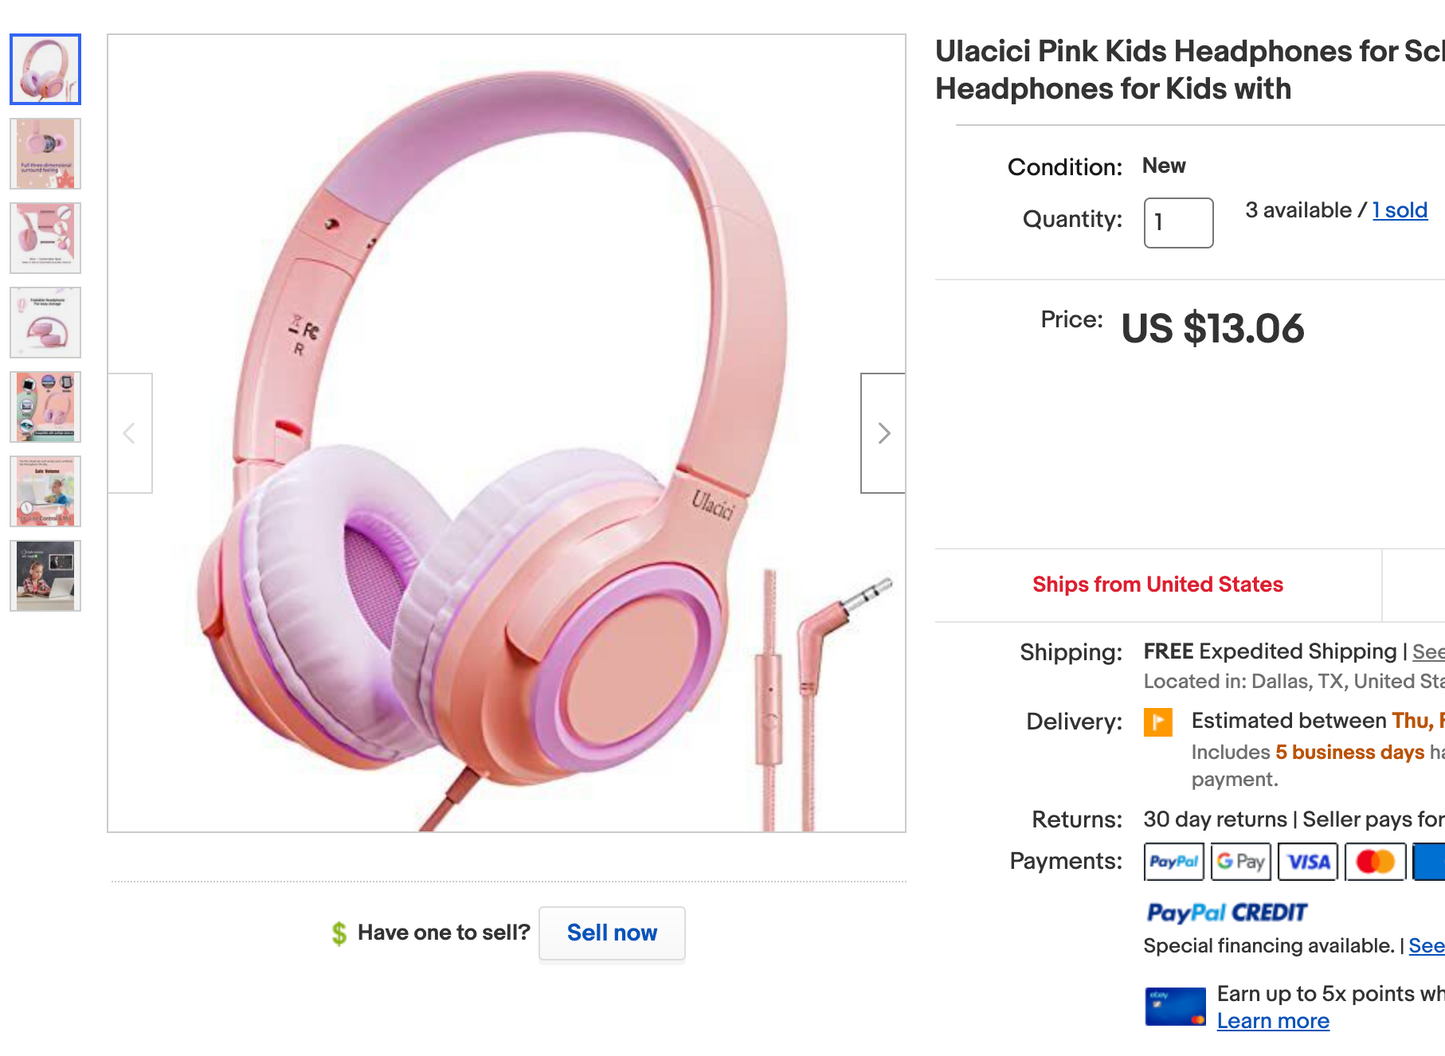Open the next product image with right arrow
Viewport: 1445px width, 1056px height.
click(883, 433)
